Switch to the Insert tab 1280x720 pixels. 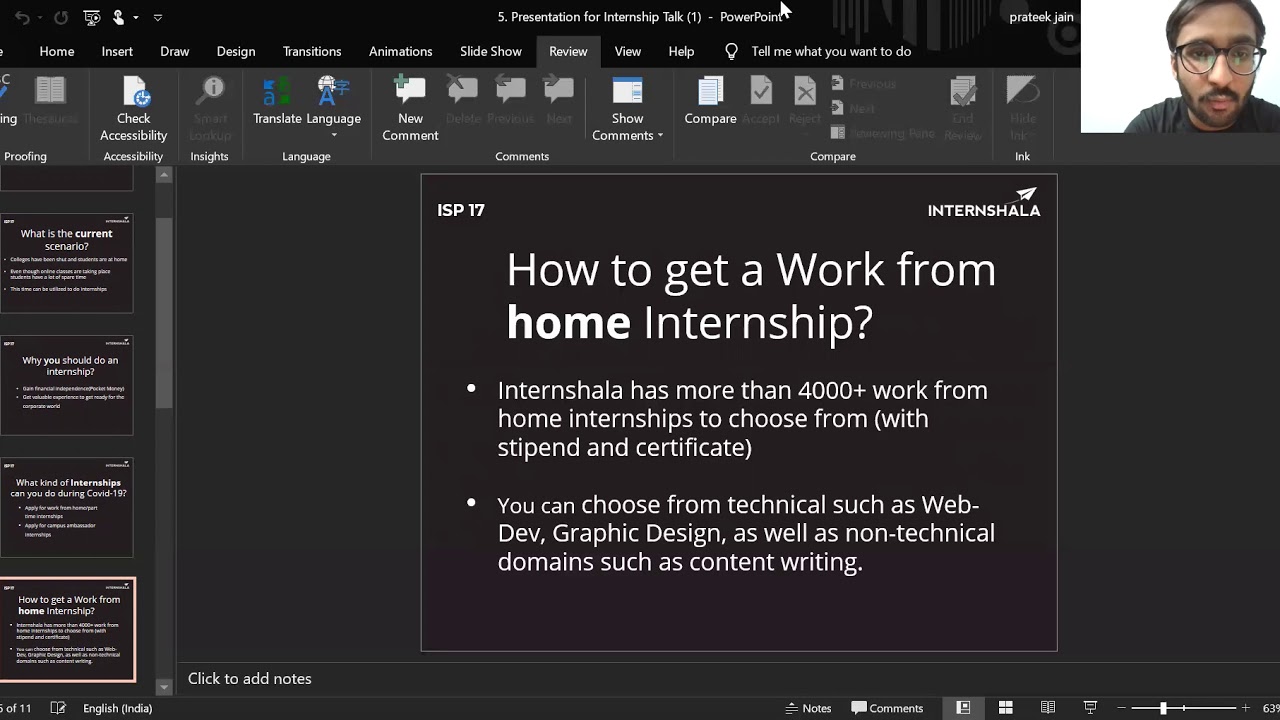click(117, 51)
